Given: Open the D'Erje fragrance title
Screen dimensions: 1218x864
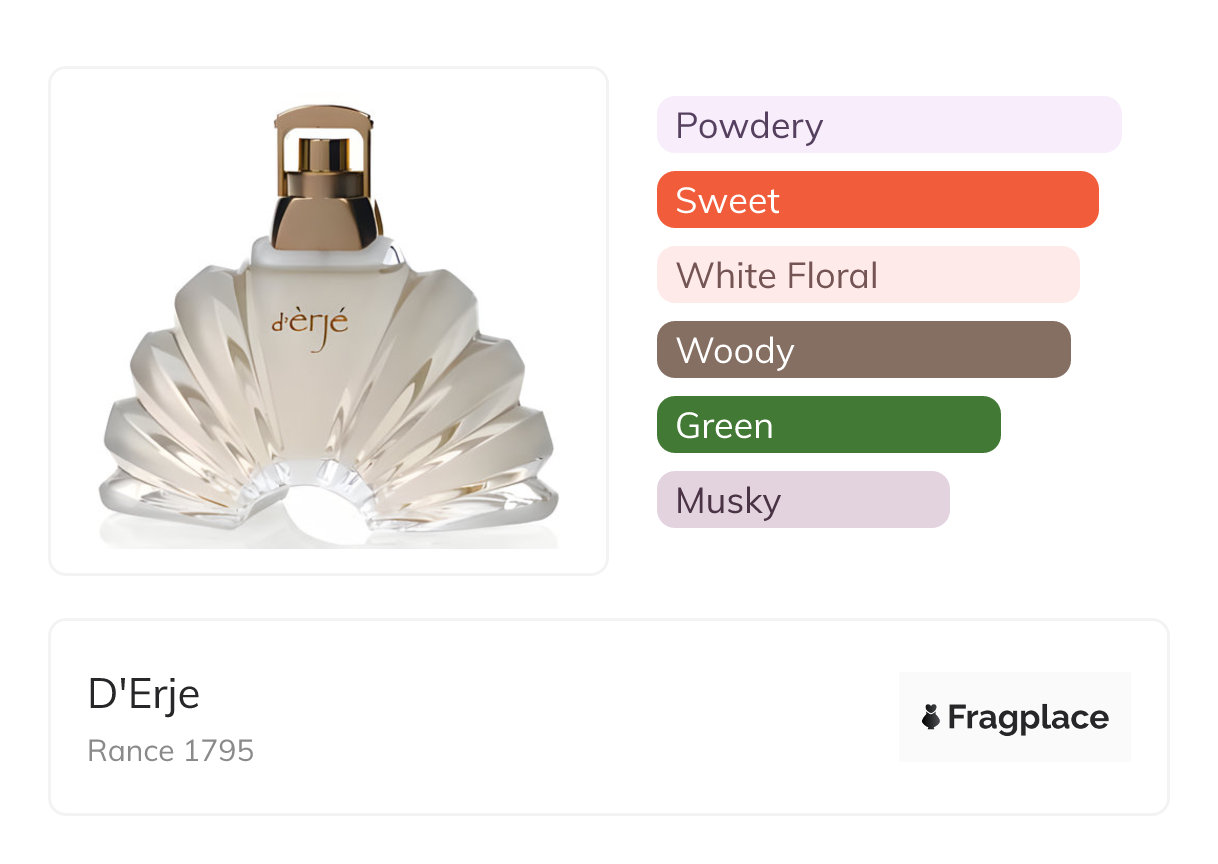Looking at the screenshot, I should pos(144,695).
